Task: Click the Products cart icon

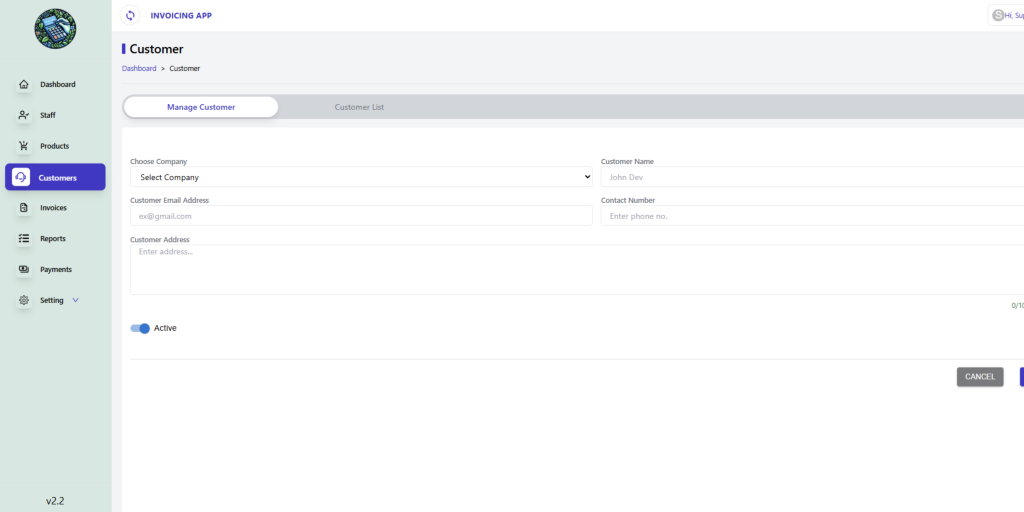Action: (x=24, y=146)
